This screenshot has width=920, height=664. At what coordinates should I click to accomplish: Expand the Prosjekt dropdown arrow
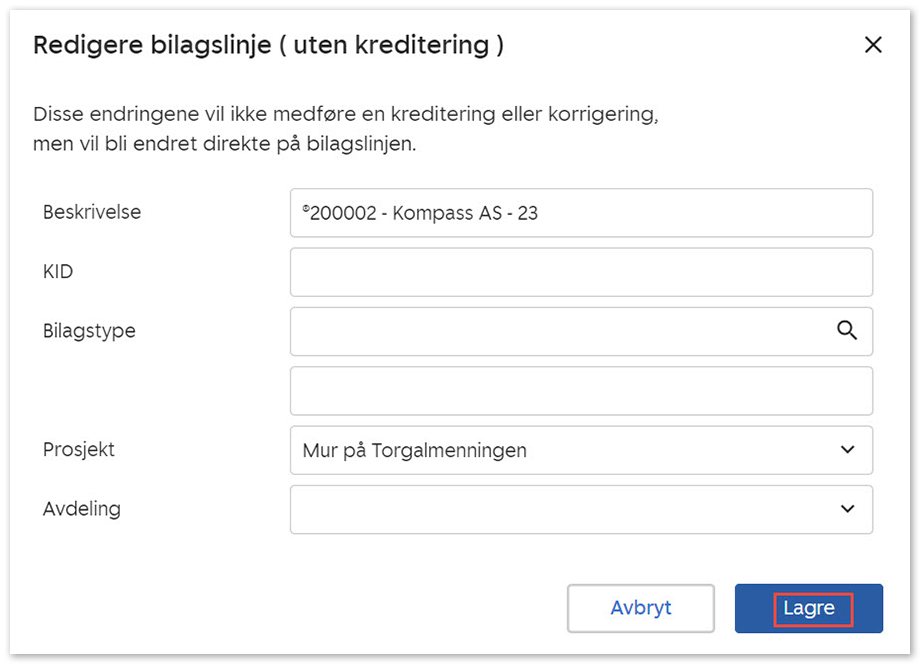click(x=847, y=450)
